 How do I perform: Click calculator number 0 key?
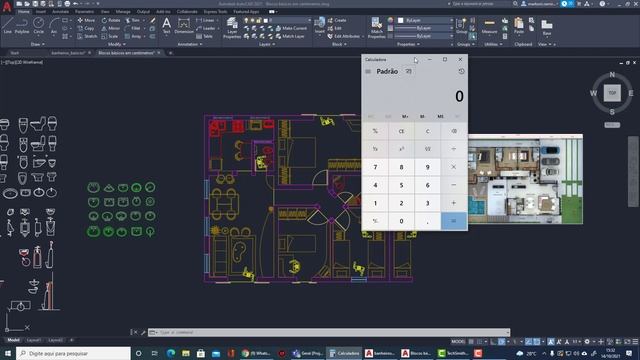(x=401, y=221)
